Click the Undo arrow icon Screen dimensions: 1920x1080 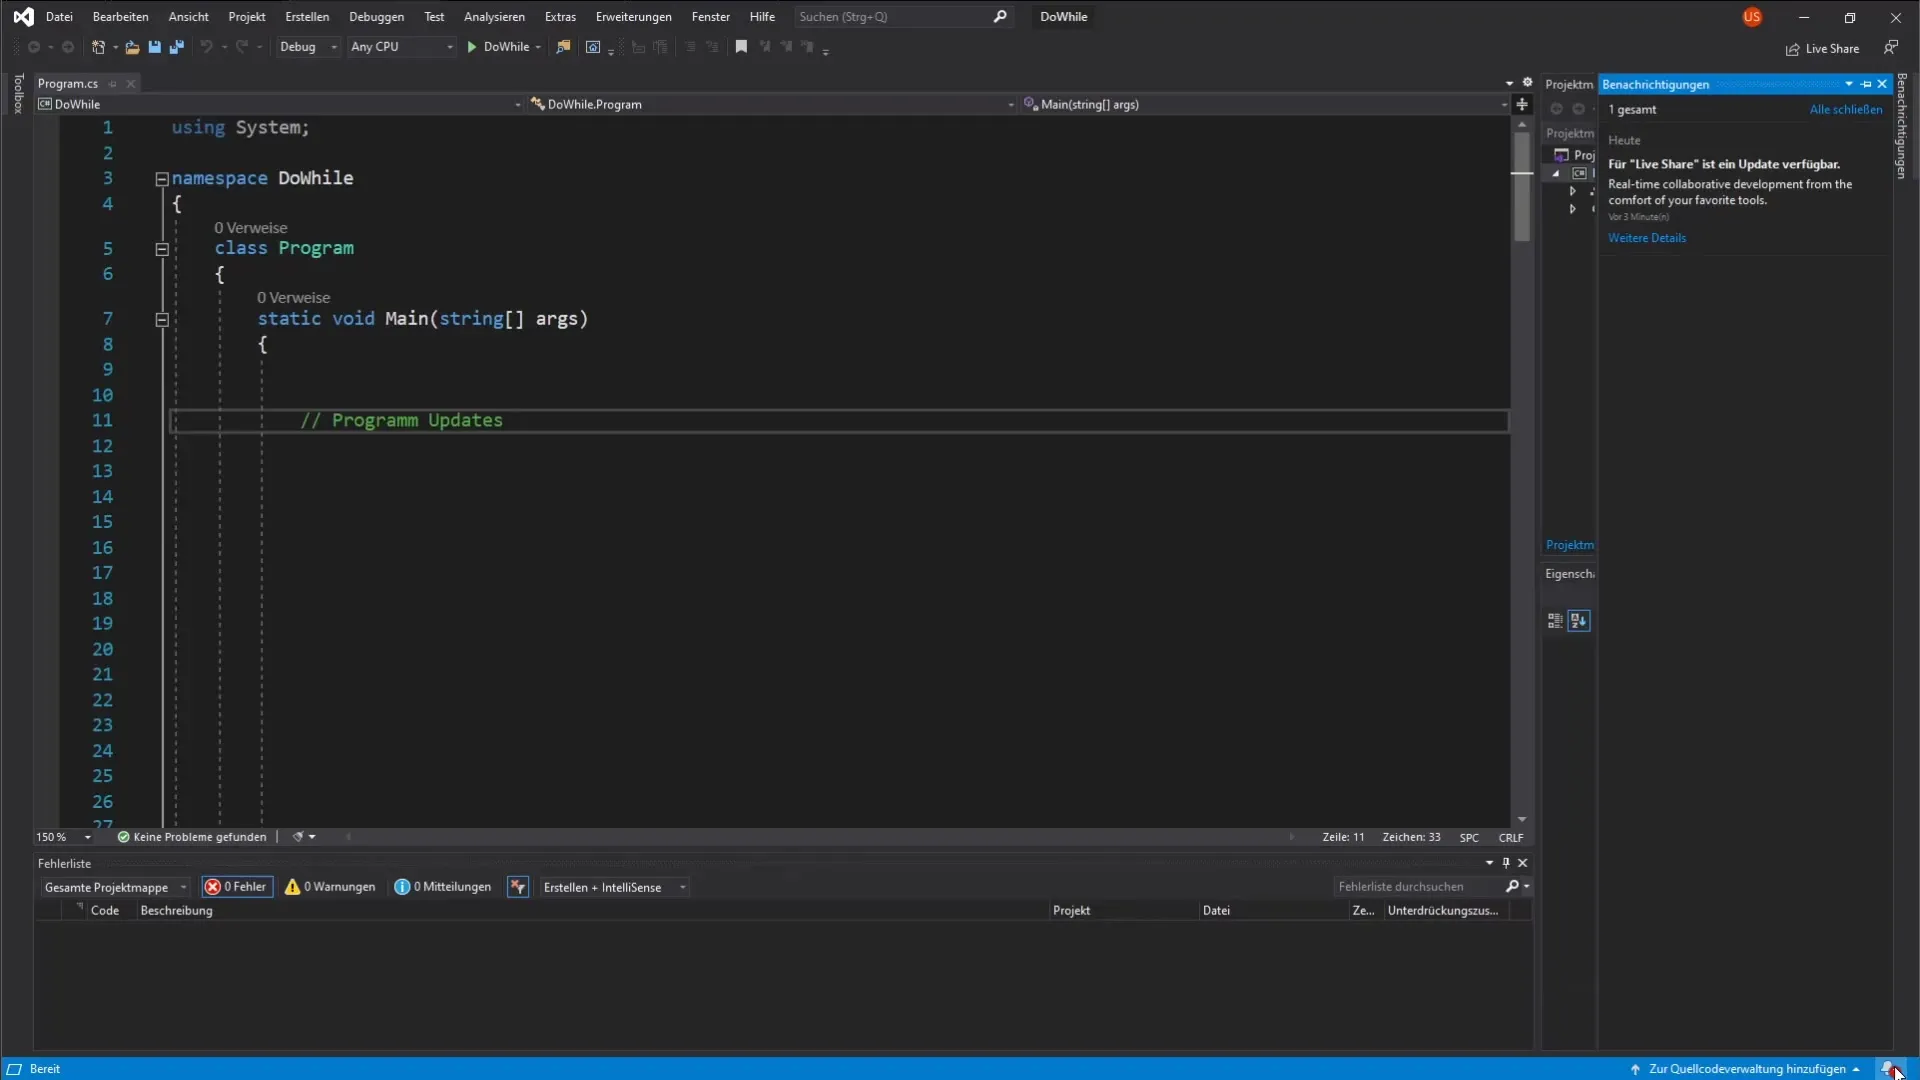pos(206,47)
